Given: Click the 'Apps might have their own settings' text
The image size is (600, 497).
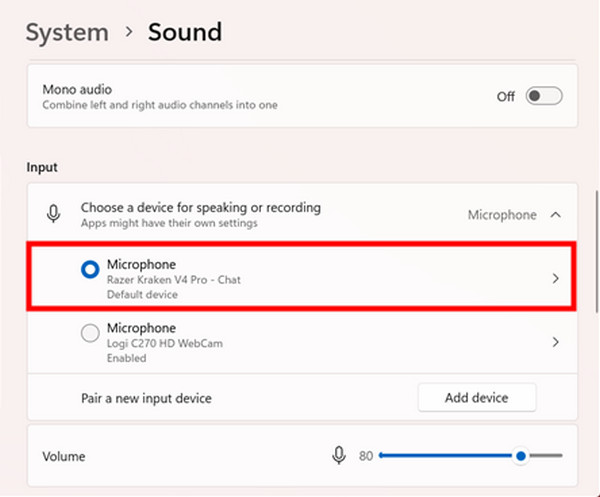Looking at the screenshot, I should pyautogui.click(x=169, y=223).
